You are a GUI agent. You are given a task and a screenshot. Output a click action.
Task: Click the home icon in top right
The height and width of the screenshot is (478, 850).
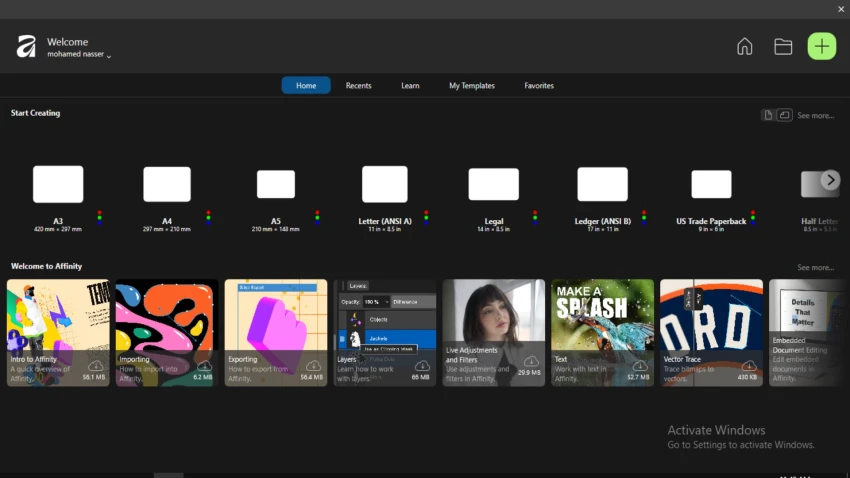pyautogui.click(x=744, y=46)
